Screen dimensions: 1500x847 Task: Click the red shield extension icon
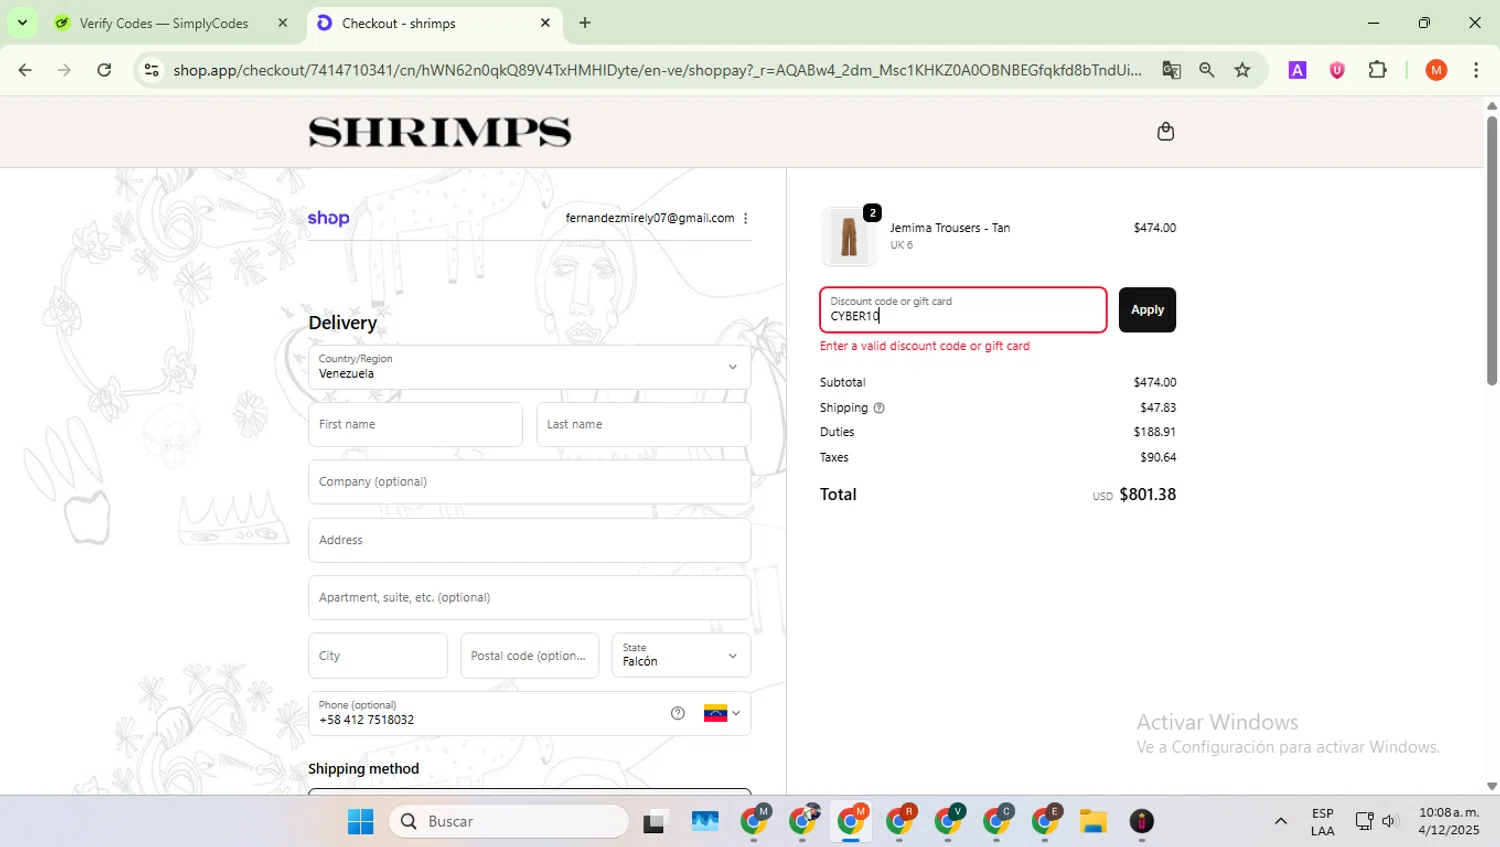coord(1337,70)
